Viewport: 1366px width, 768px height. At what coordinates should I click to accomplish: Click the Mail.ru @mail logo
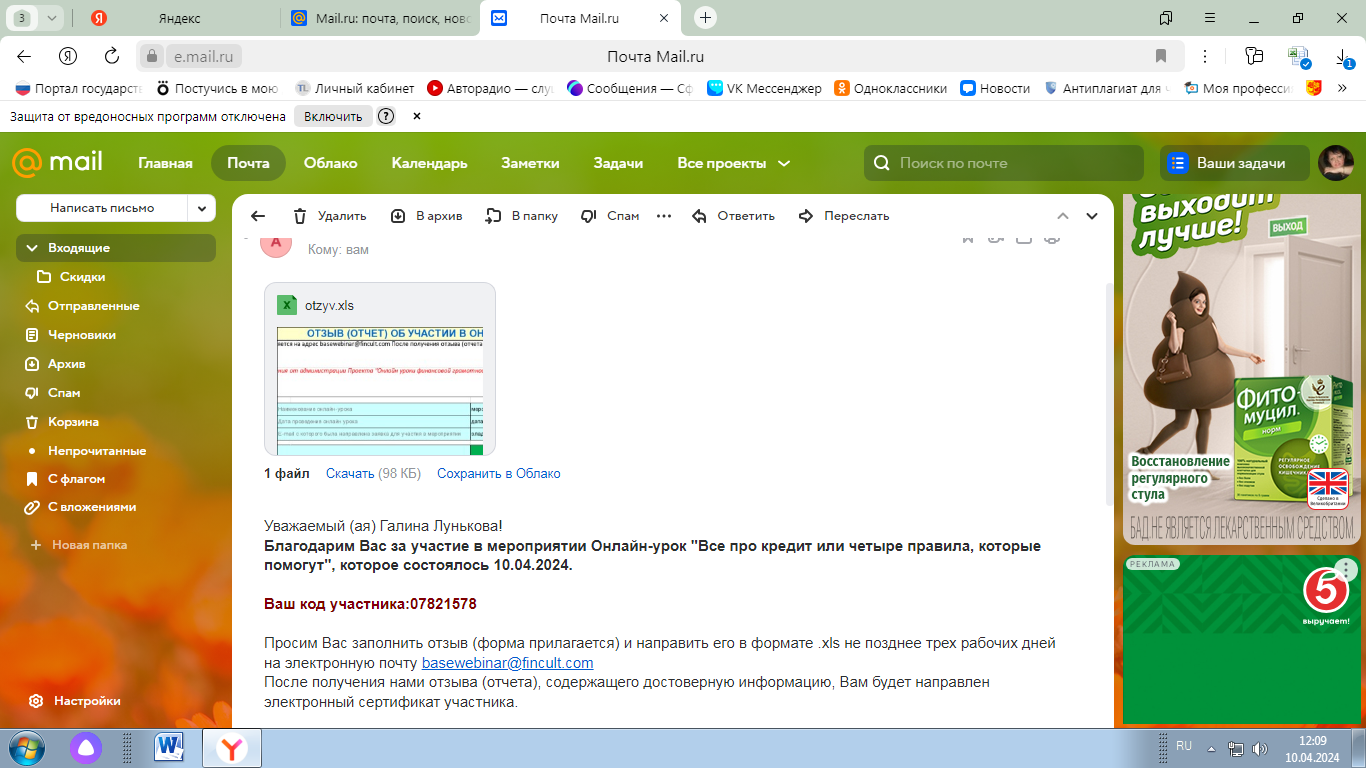tap(57, 163)
